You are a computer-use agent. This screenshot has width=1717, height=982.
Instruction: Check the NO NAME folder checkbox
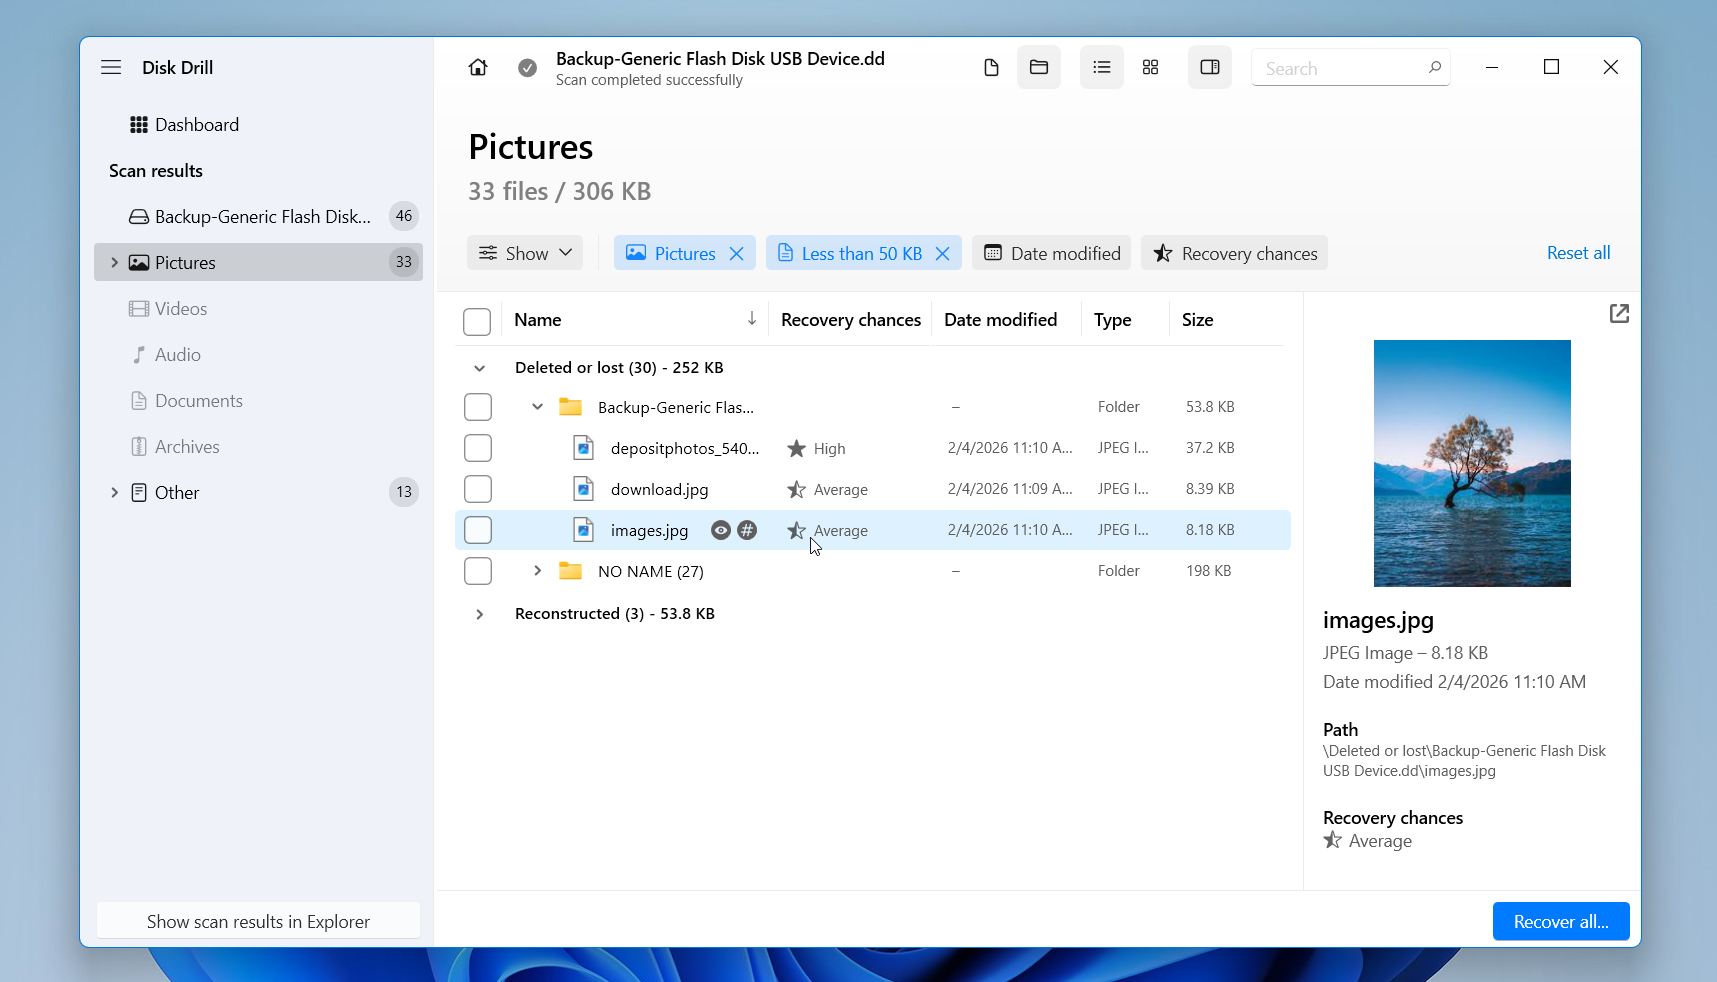[478, 571]
